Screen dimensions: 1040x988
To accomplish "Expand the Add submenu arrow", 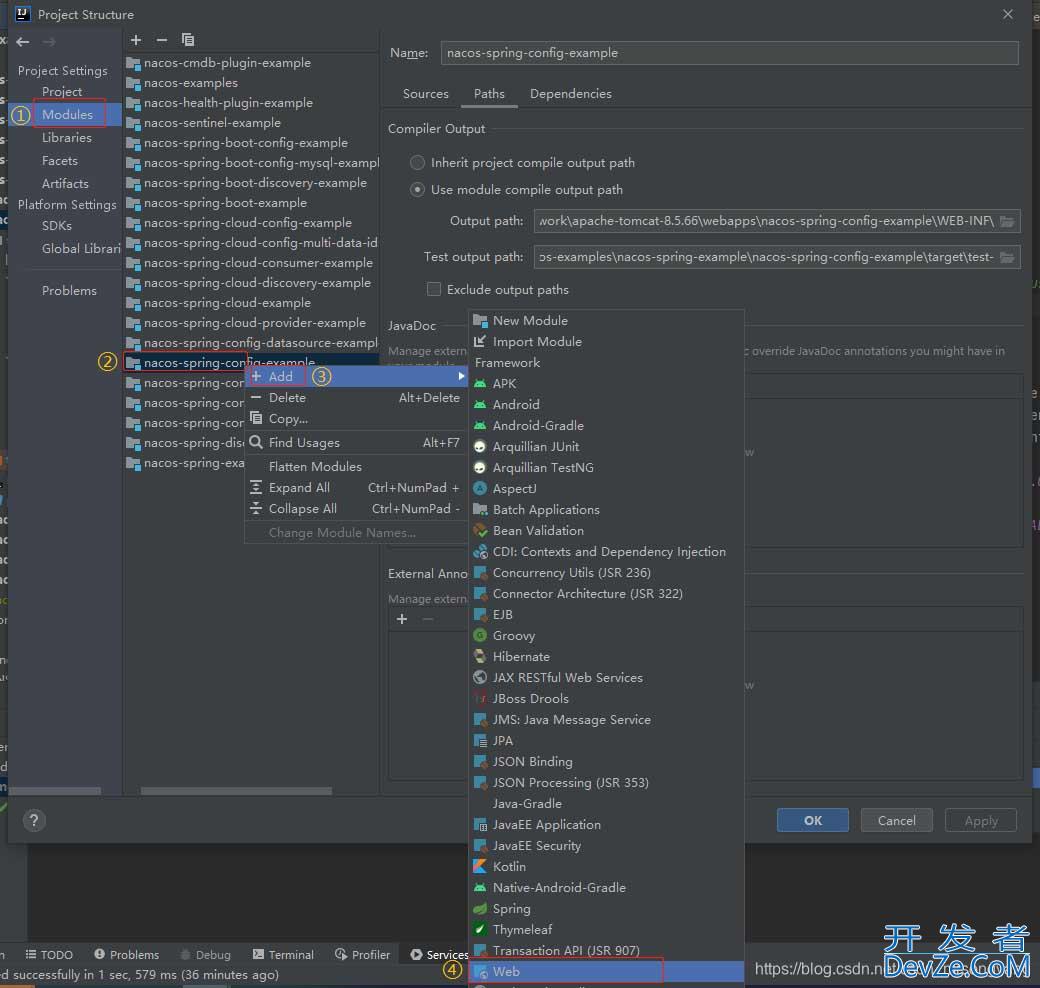I will click(461, 377).
